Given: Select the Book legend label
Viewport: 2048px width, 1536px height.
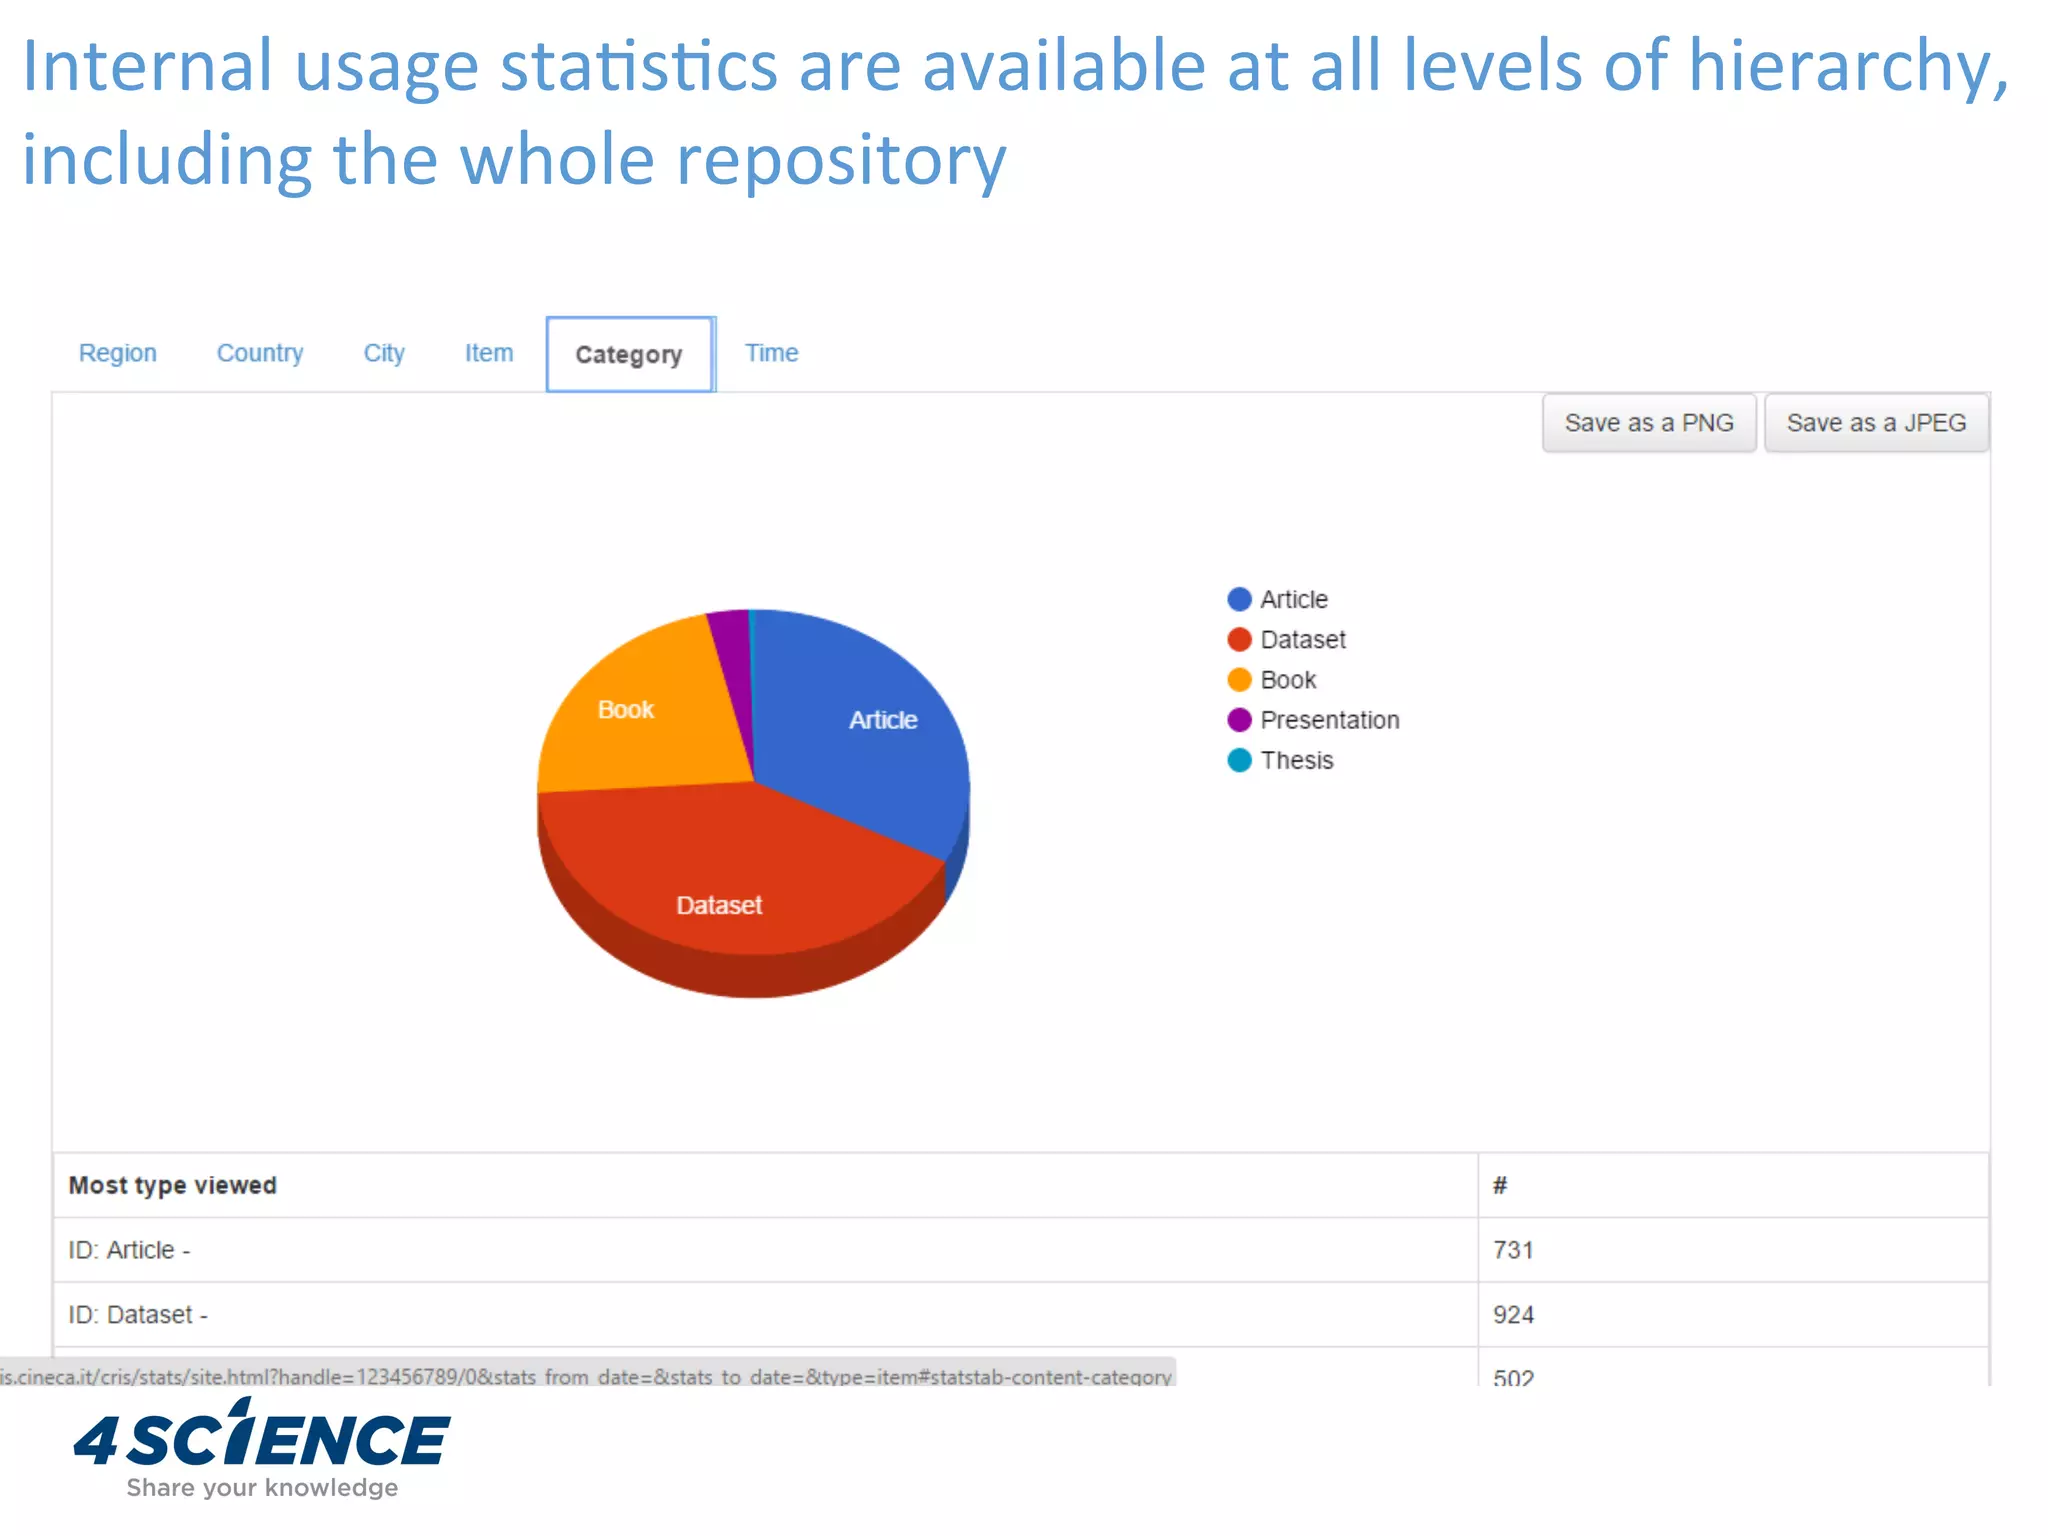Looking at the screenshot, I should [x=1288, y=680].
